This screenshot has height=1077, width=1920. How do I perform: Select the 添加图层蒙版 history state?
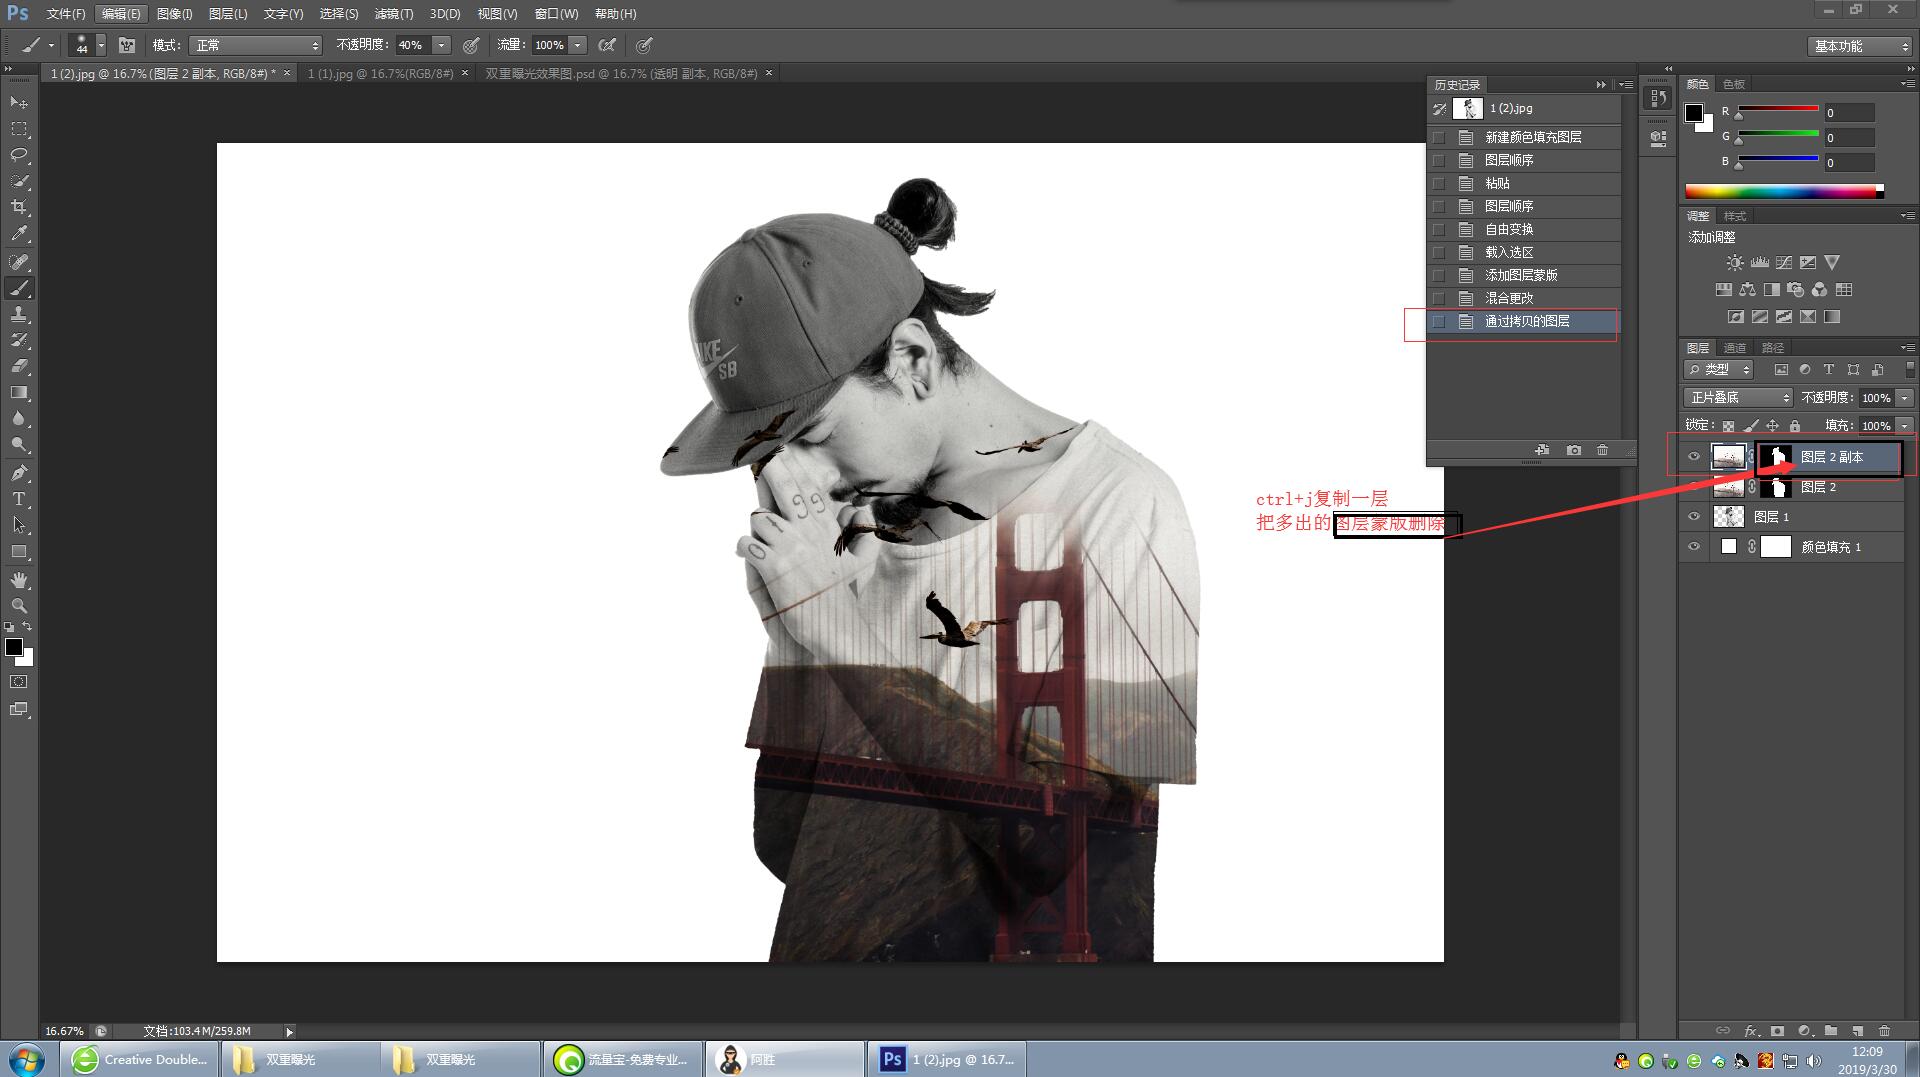click(x=1521, y=275)
